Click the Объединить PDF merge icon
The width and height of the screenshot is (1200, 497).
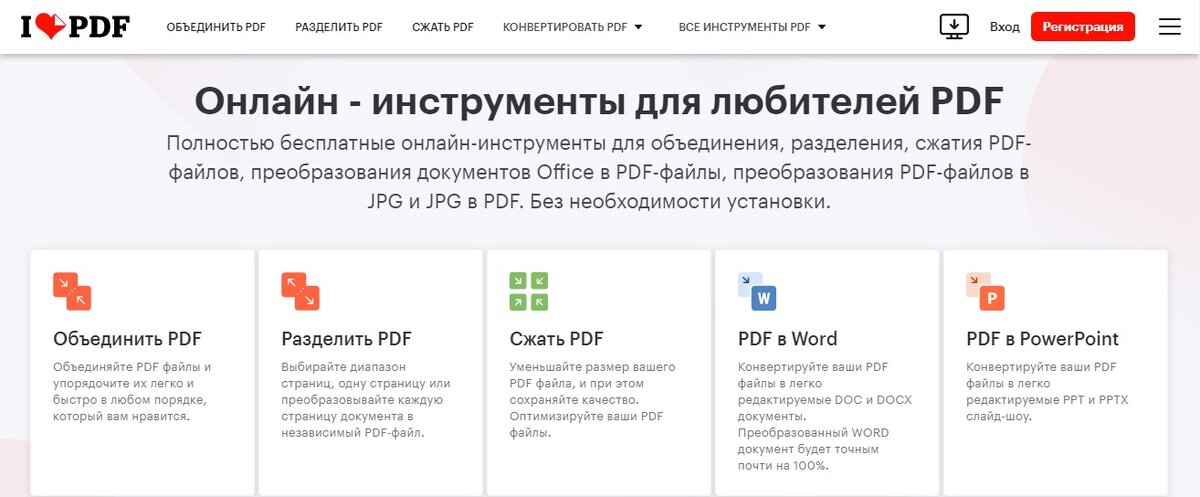[72, 291]
